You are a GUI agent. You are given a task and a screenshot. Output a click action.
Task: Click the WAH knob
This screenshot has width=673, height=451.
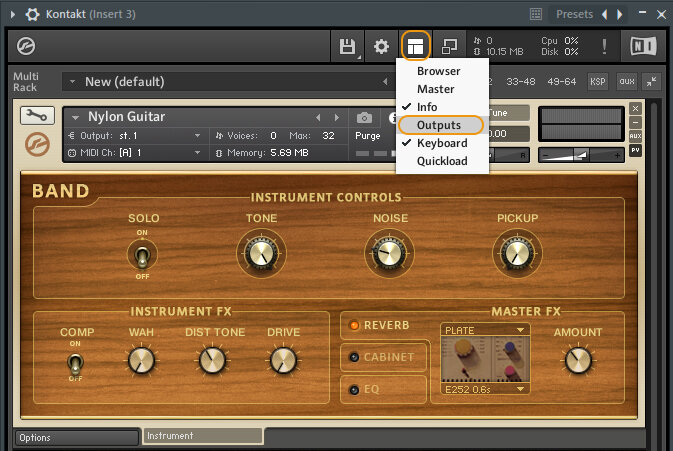[x=141, y=360]
